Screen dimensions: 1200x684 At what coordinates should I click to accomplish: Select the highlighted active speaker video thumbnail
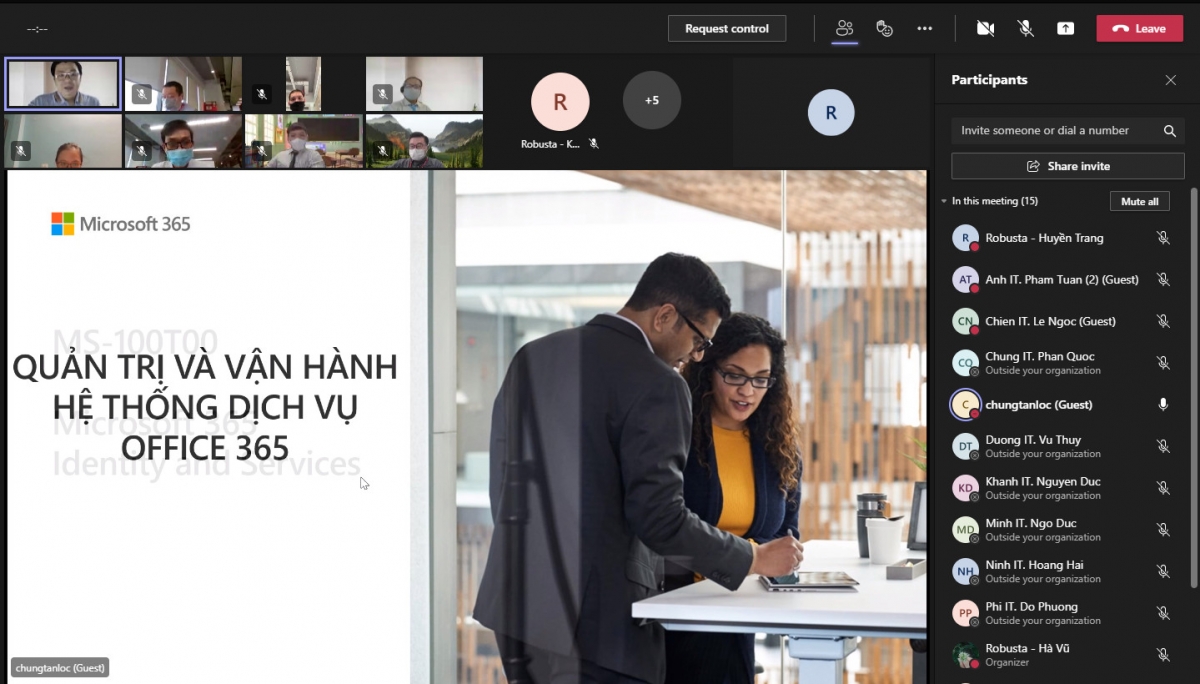pos(63,83)
